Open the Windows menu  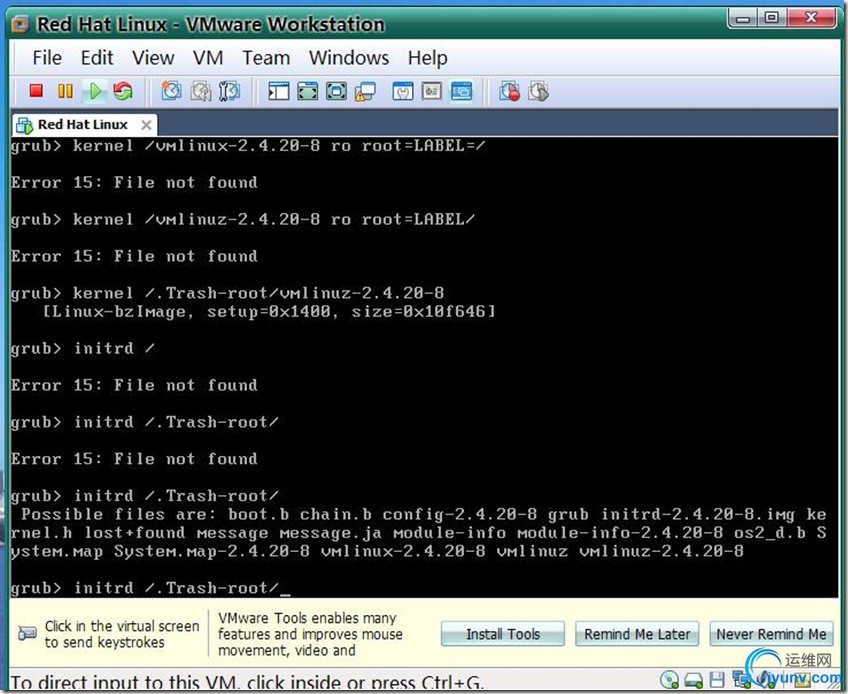[x=349, y=58]
